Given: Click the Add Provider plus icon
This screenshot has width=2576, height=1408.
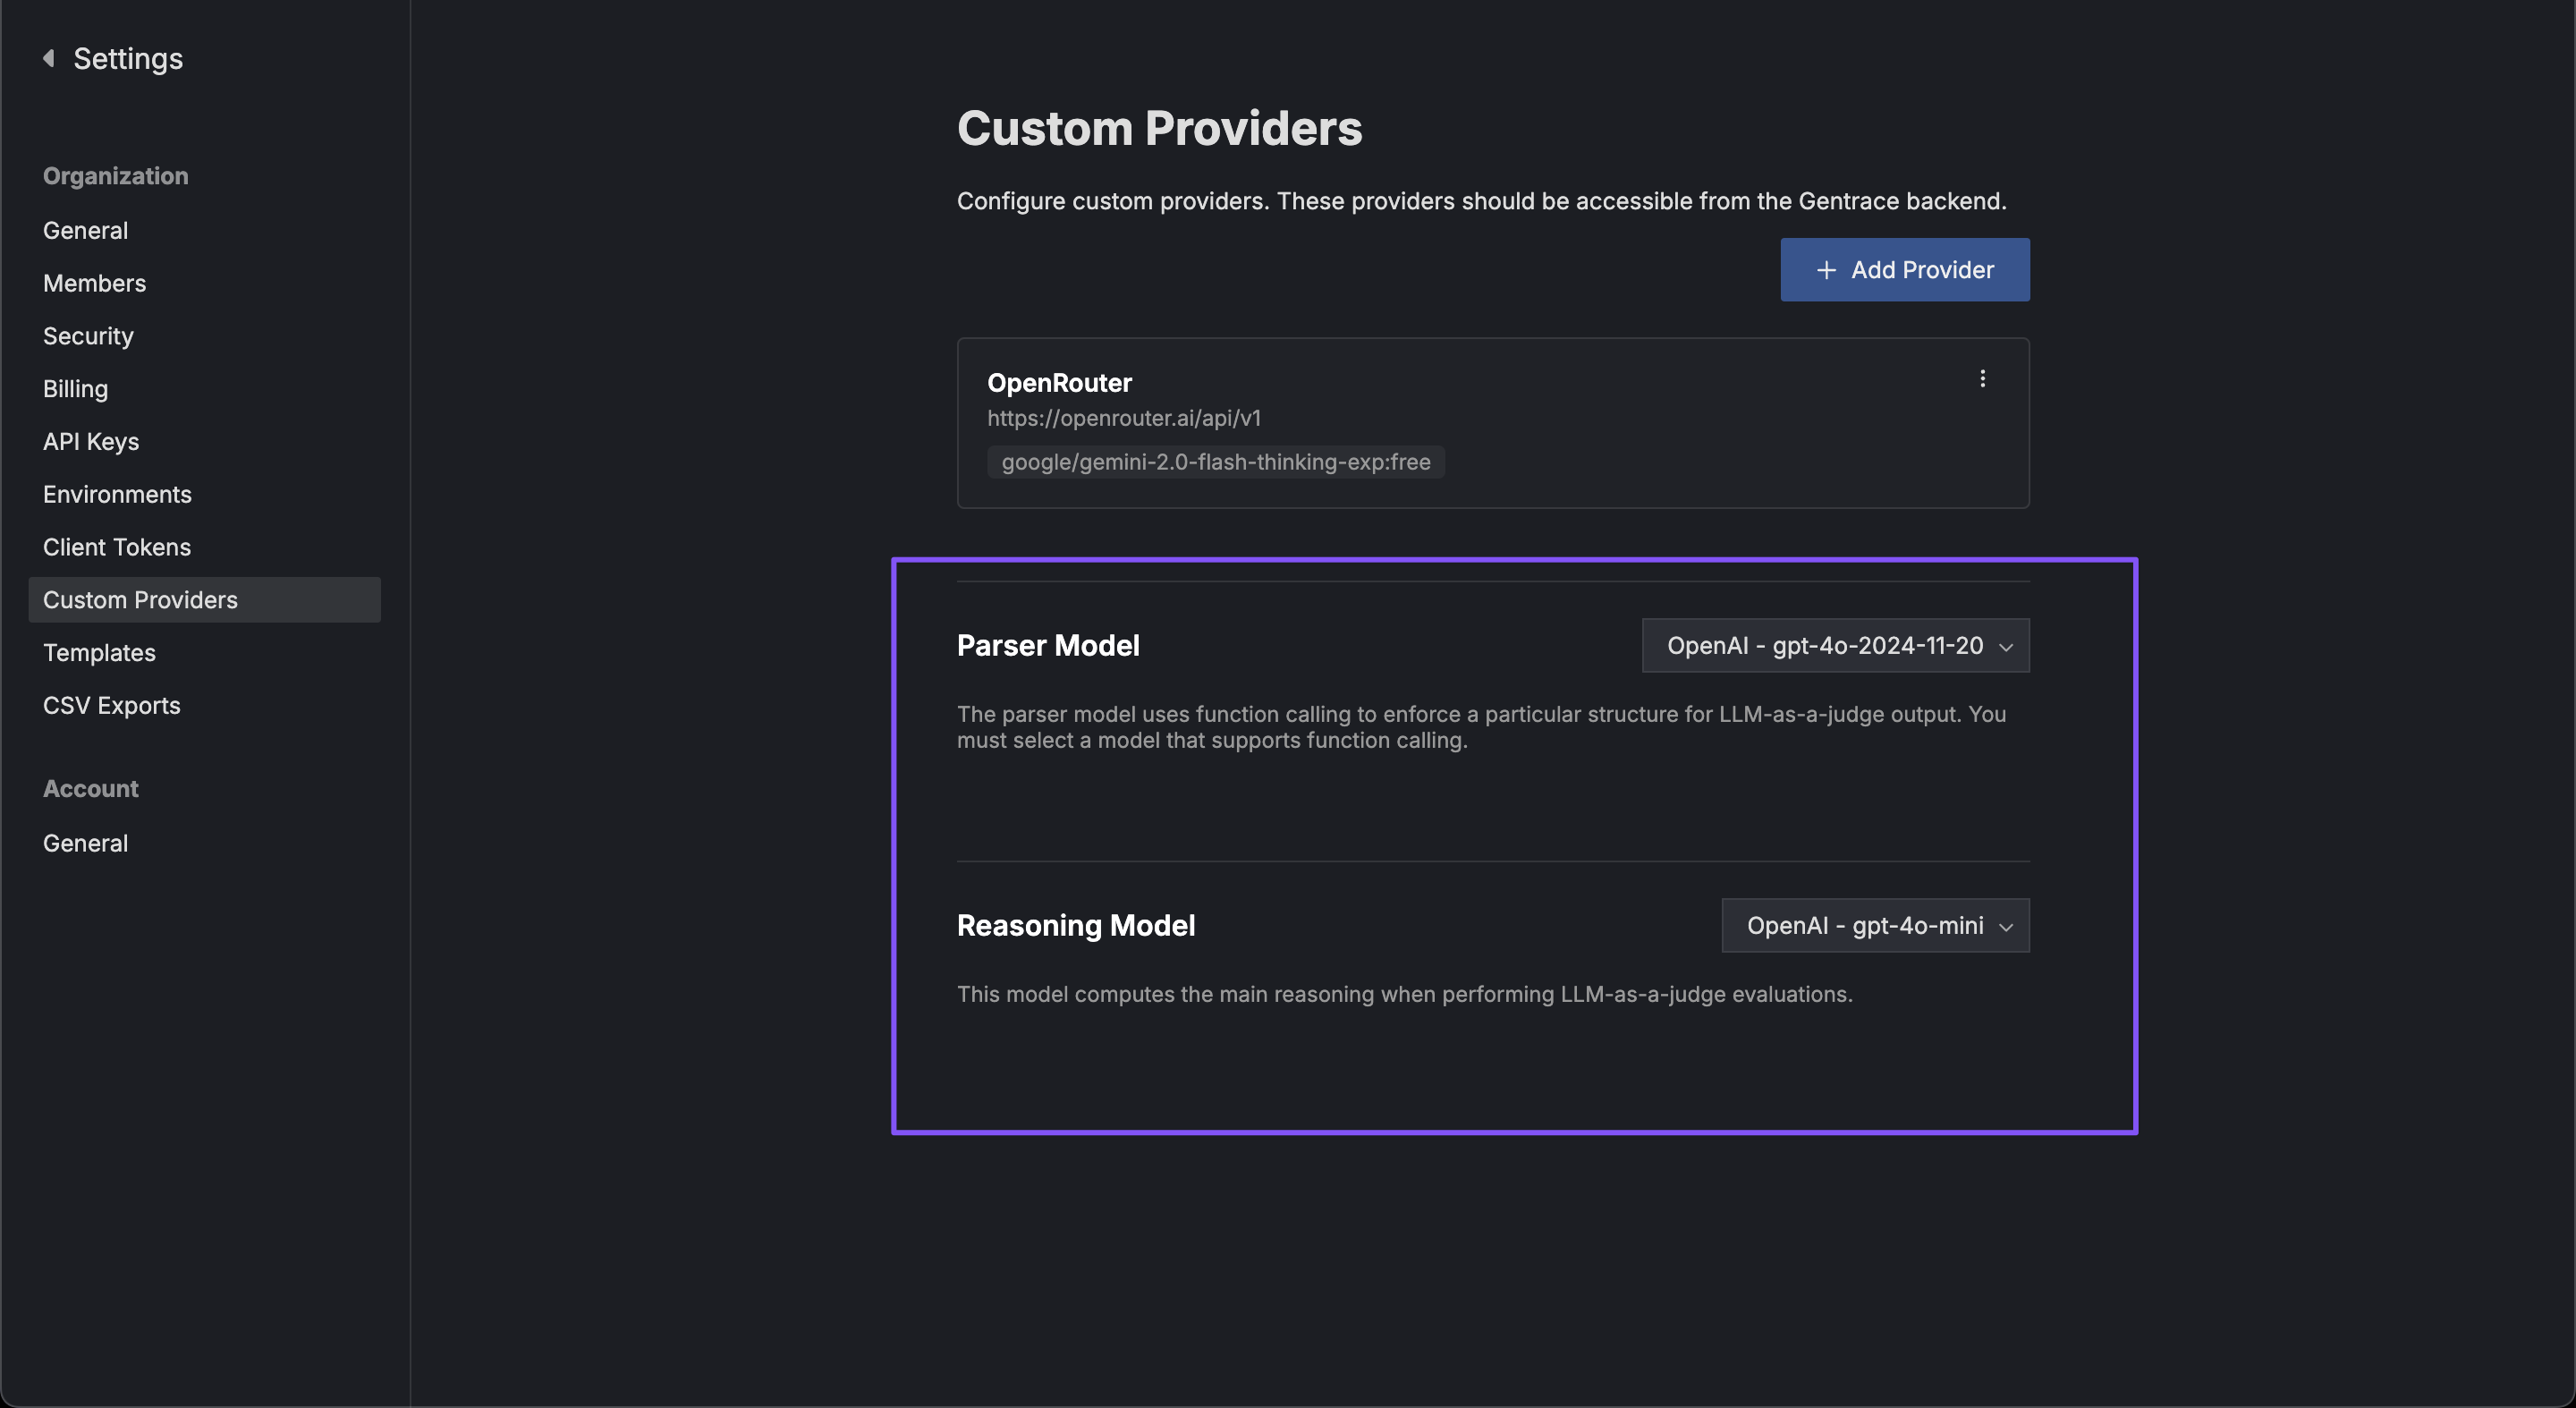Looking at the screenshot, I should [x=1826, y=268].
